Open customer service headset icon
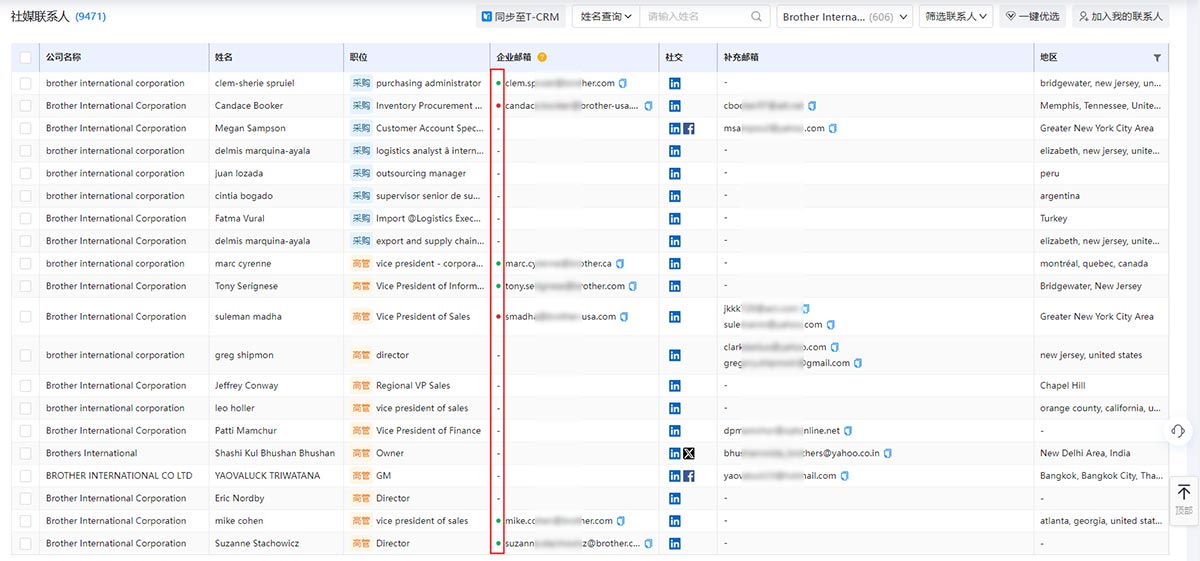1200x561 pixels. 1177,430
